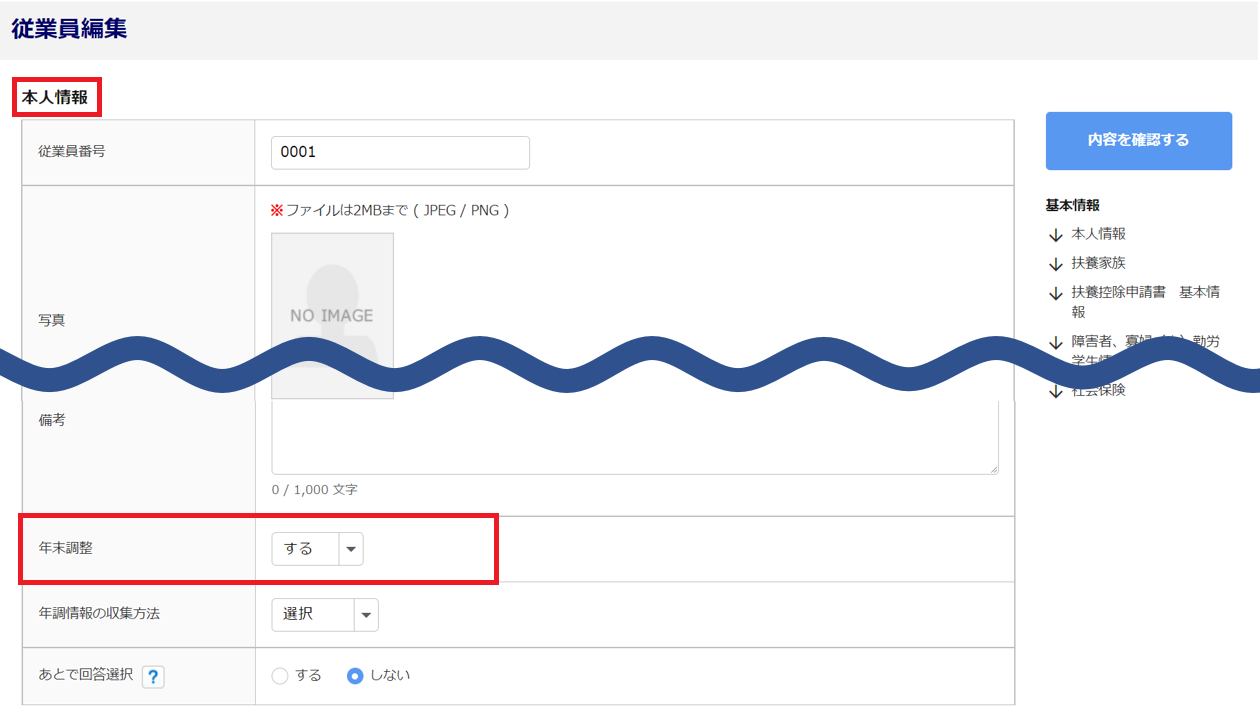
Task: Click the arrow icon before 扶養控除申請書
Action: tap(1054, 293)
